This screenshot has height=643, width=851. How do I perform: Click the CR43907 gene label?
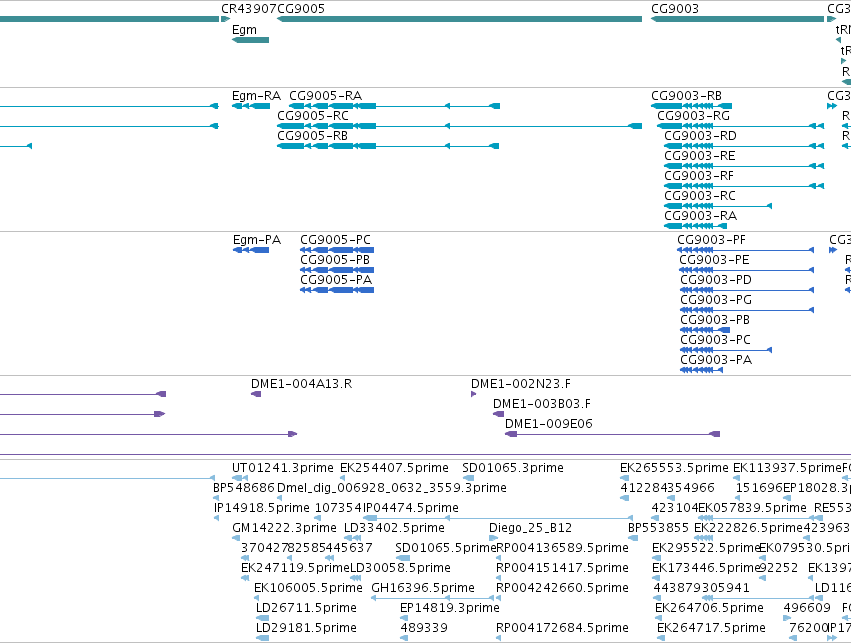point(249,9)
